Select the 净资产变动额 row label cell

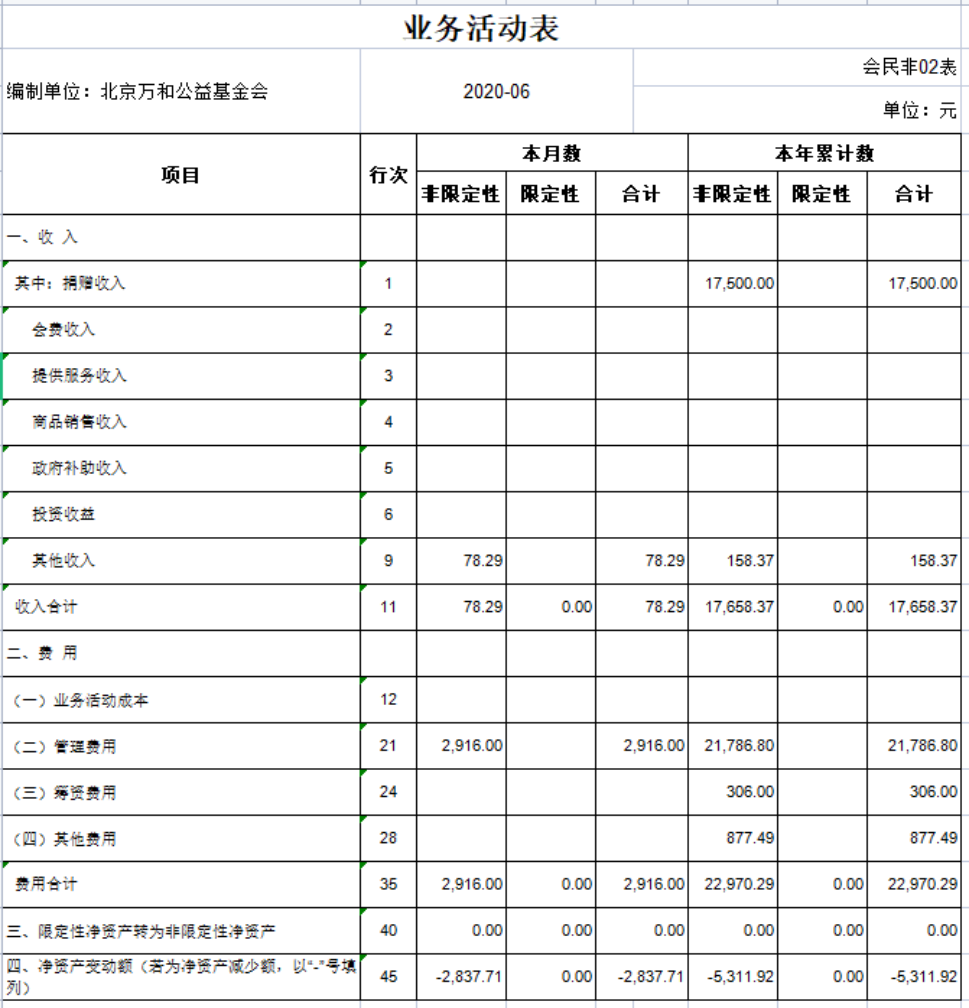[180, 977]
